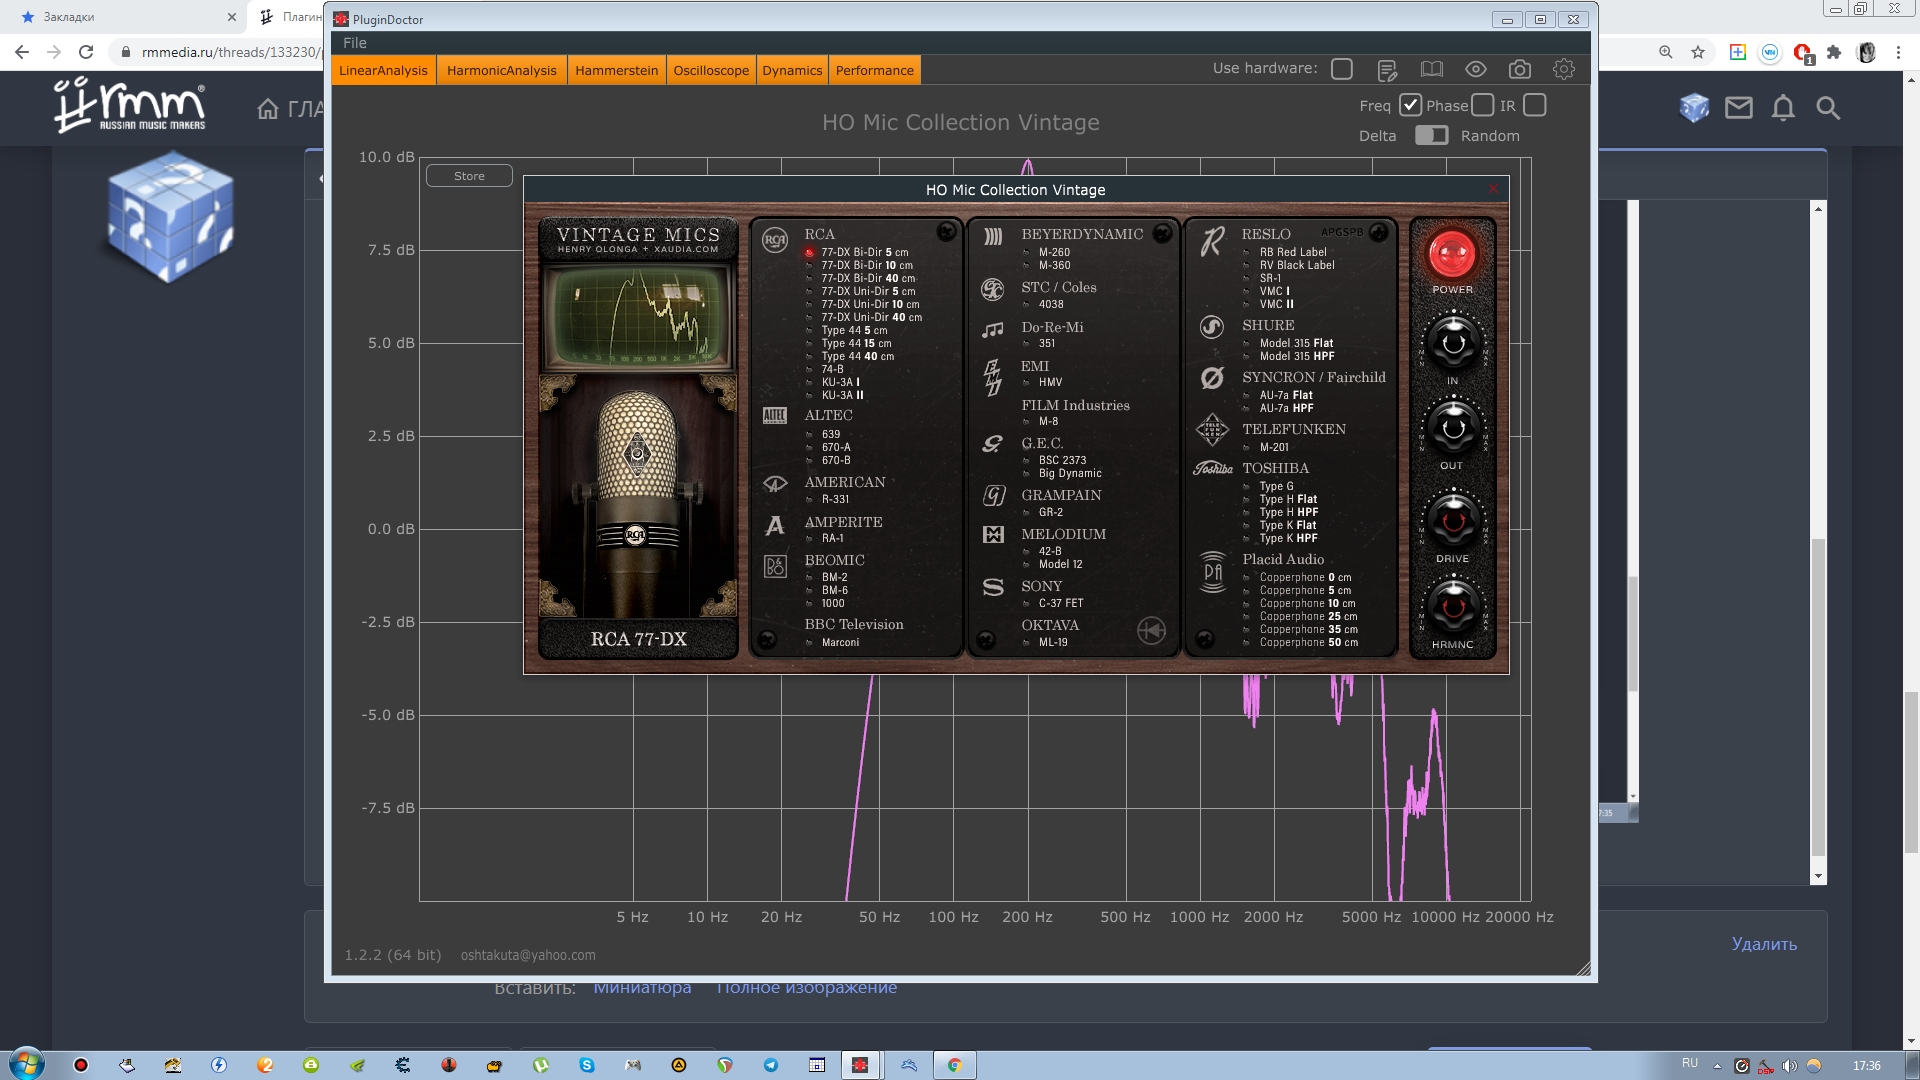Switch to the HarmonicAnalysis tab

point(501,70)
